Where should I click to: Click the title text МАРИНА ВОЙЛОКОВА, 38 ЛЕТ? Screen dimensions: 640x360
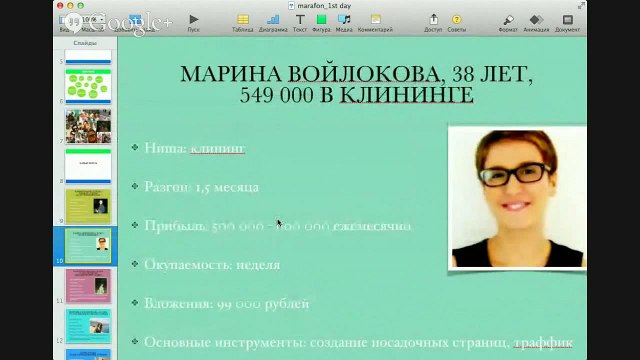356,74
